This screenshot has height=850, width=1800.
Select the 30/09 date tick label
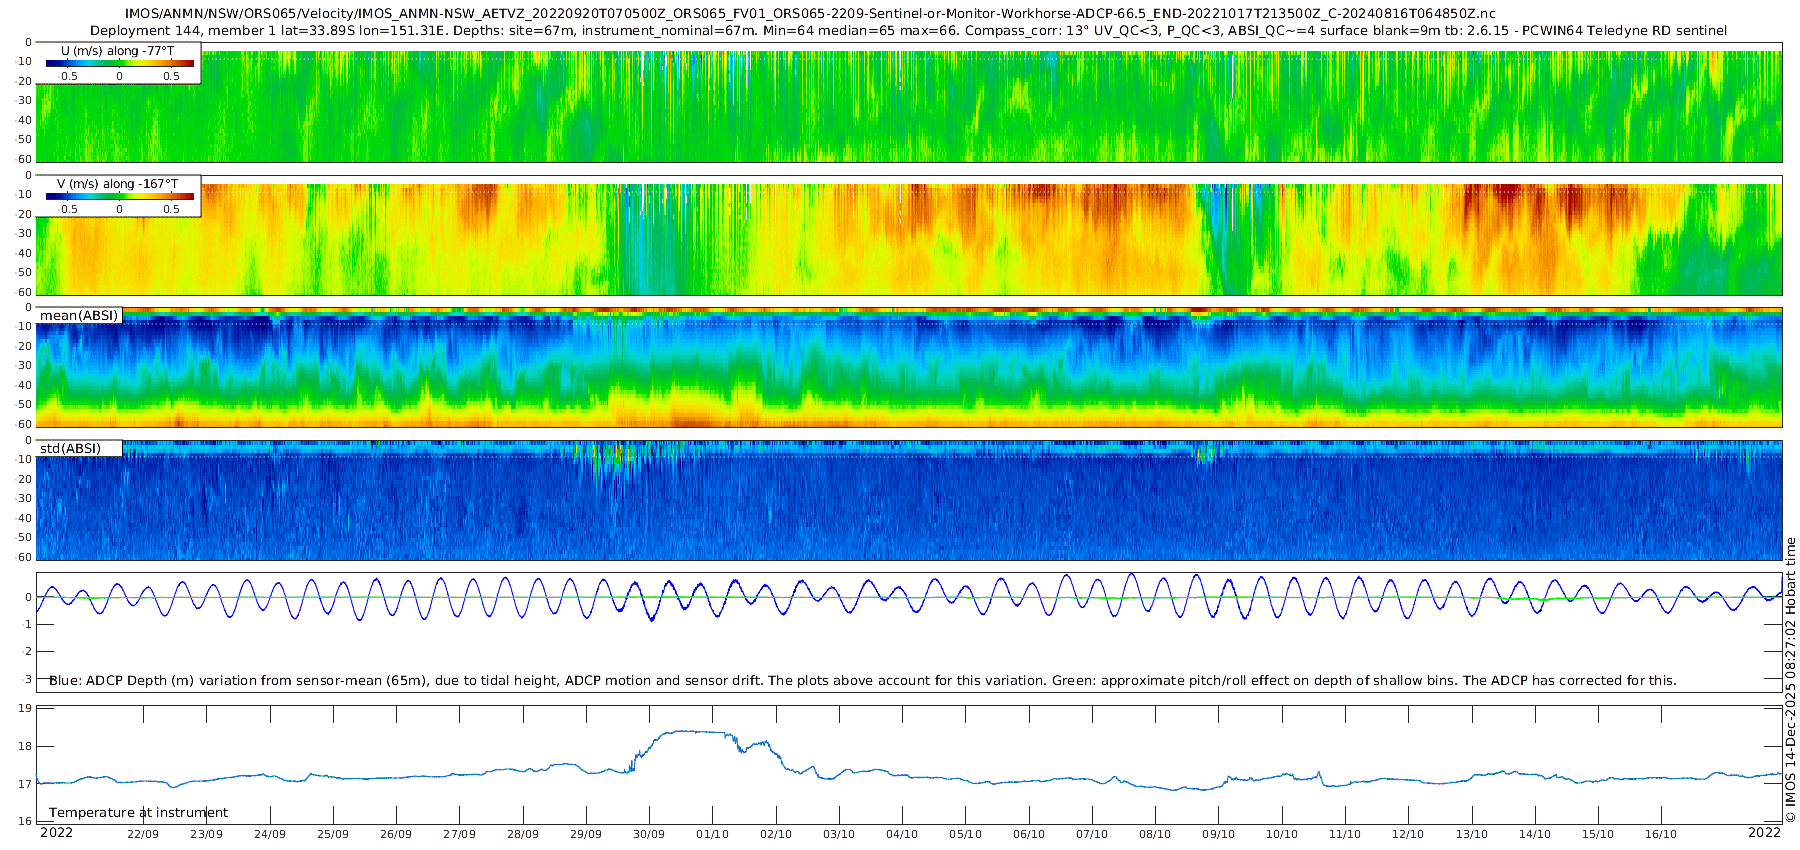(x=649, y=834)
